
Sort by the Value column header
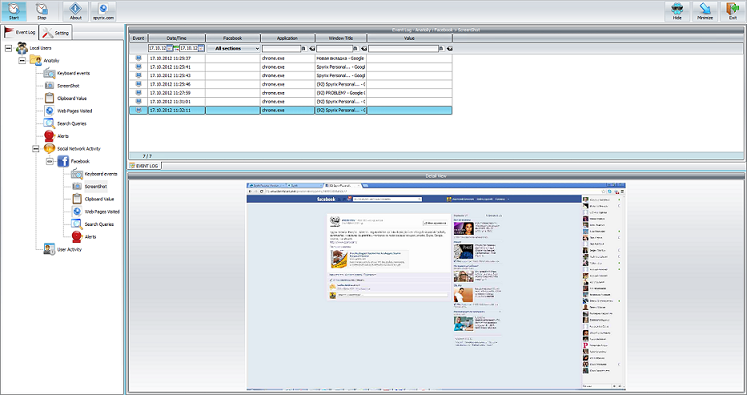[409, 38]
